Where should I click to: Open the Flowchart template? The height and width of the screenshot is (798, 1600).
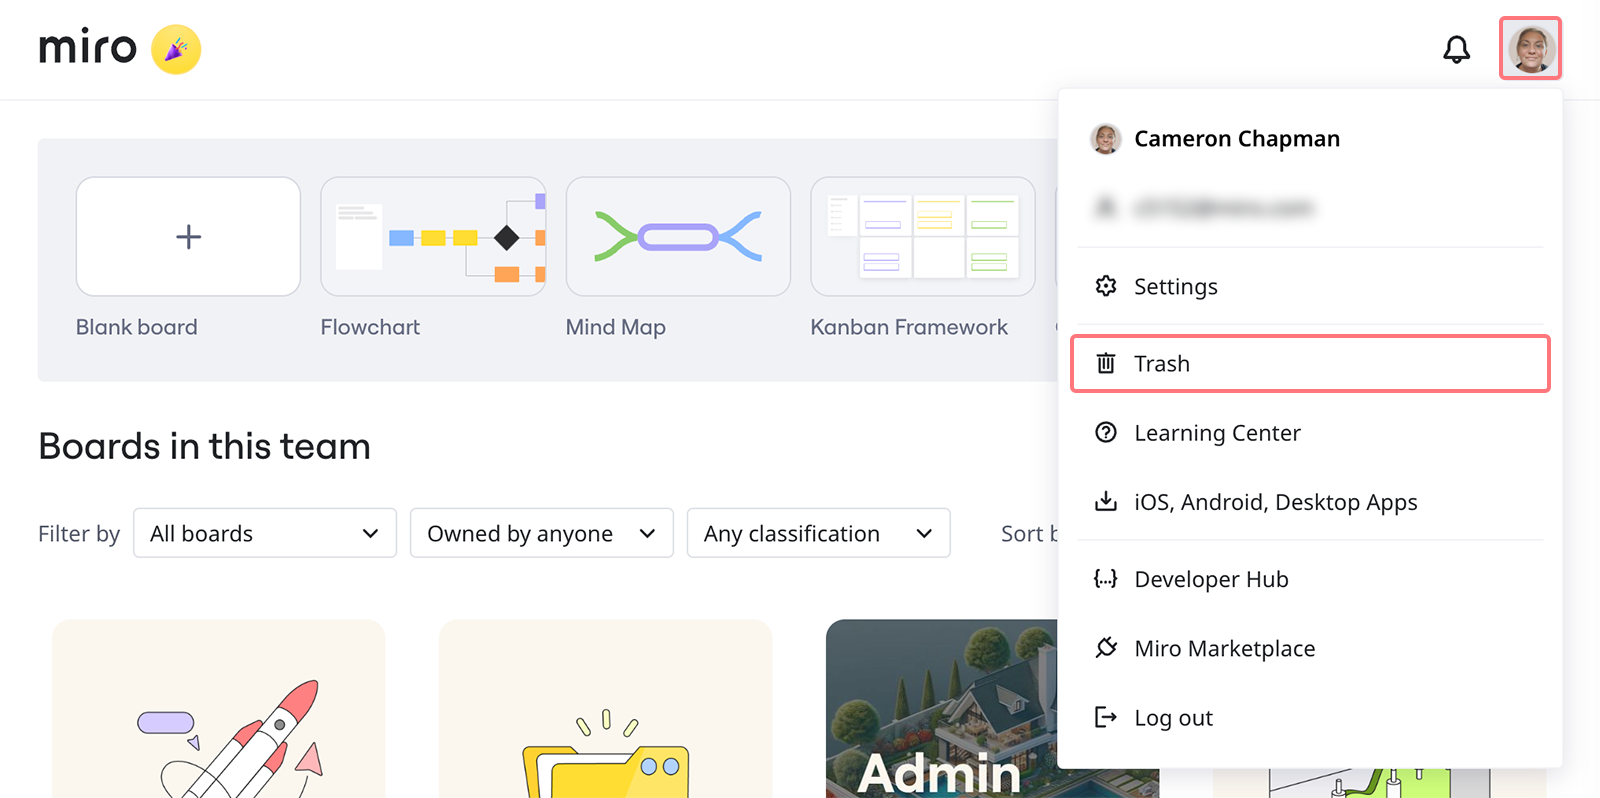click(433, 237)
